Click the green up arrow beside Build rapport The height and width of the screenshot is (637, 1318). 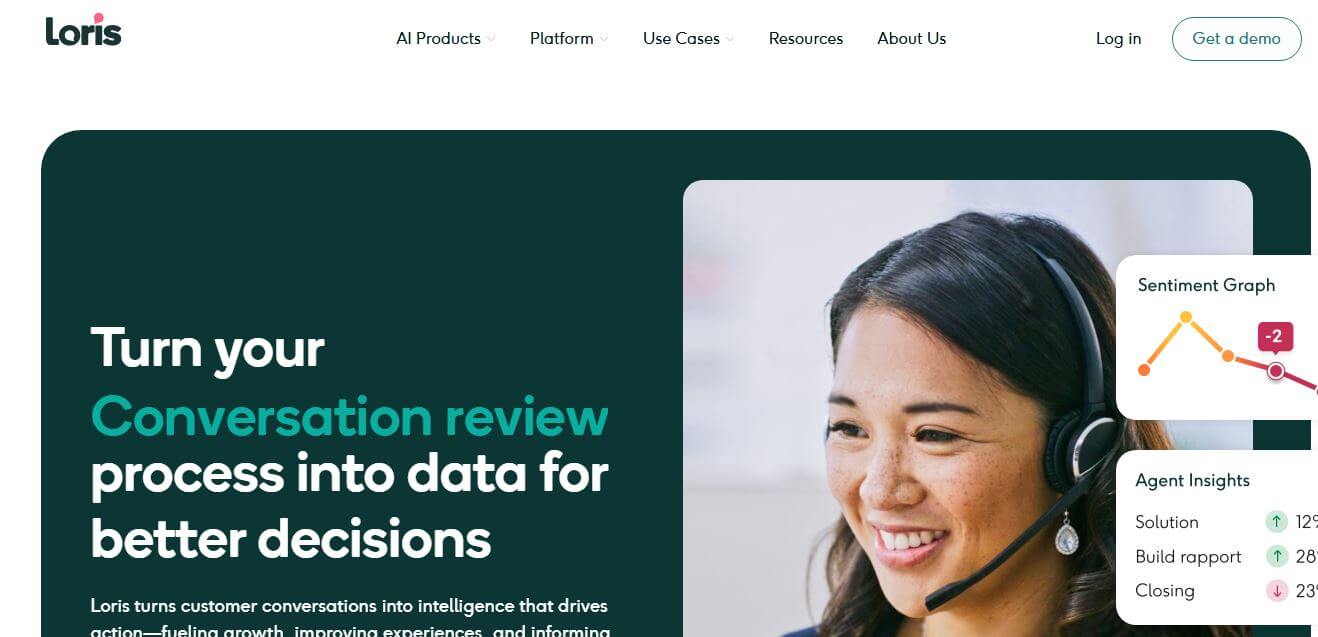pos(1276,556)
